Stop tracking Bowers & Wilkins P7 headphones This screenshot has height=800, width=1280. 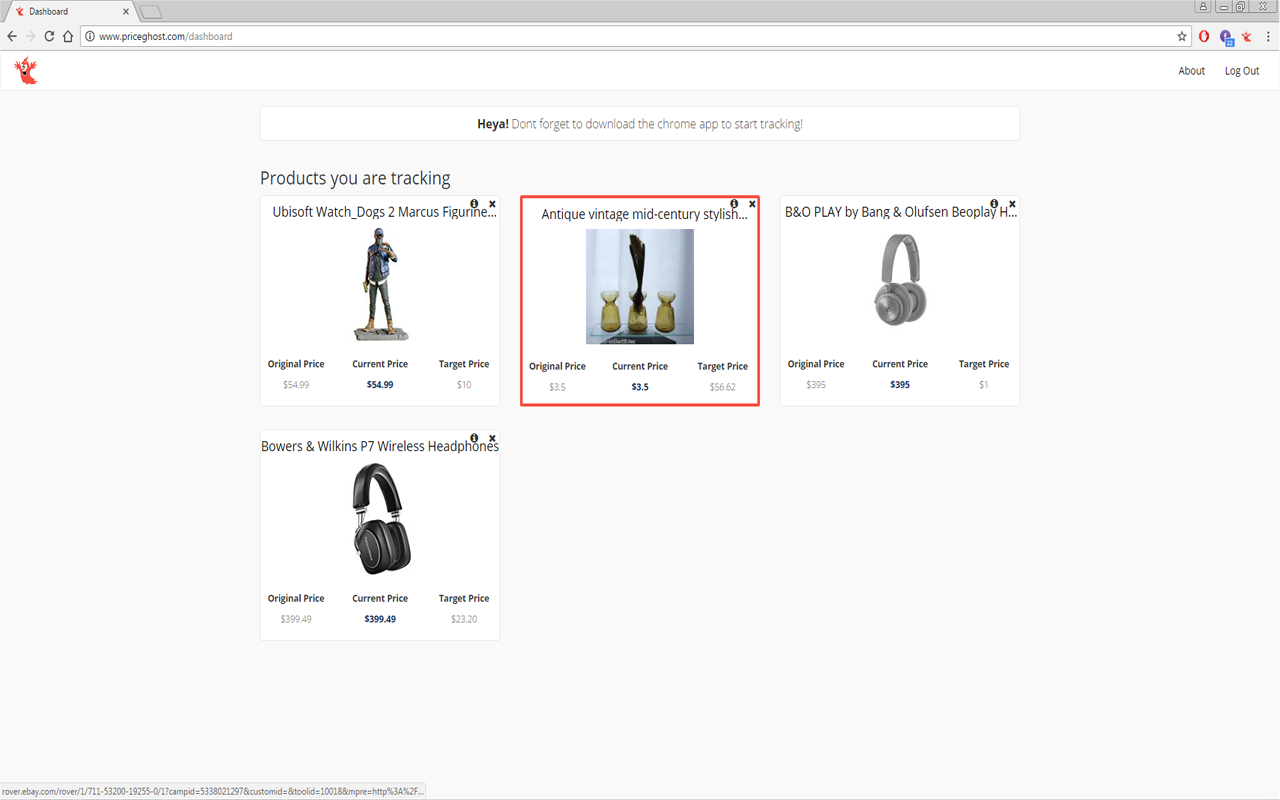[492, 438]
